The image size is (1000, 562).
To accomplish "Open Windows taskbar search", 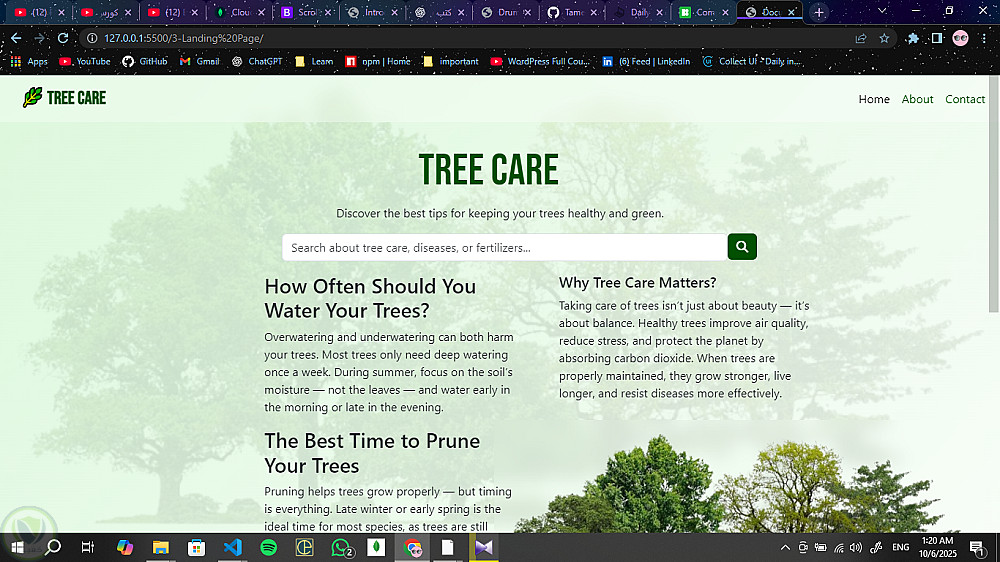I will (x=54, y=547).
